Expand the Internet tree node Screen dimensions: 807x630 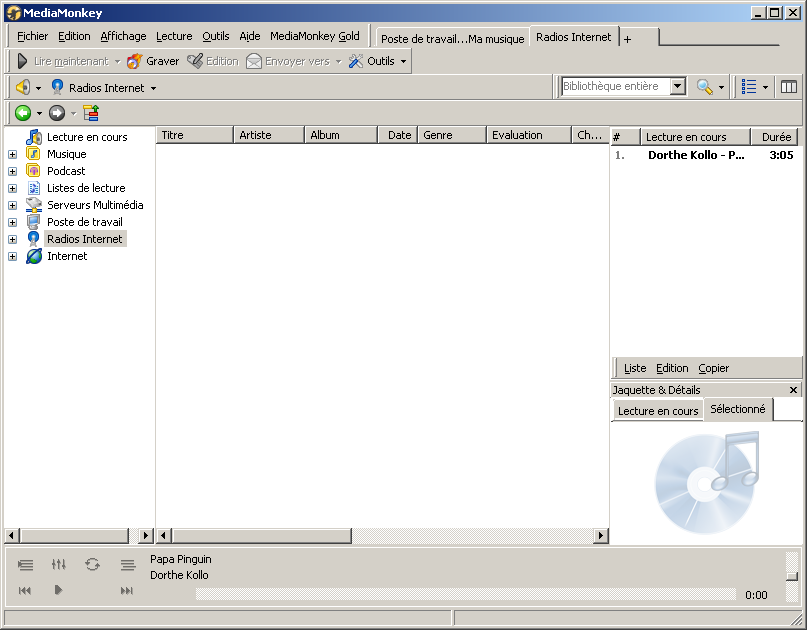12,256
